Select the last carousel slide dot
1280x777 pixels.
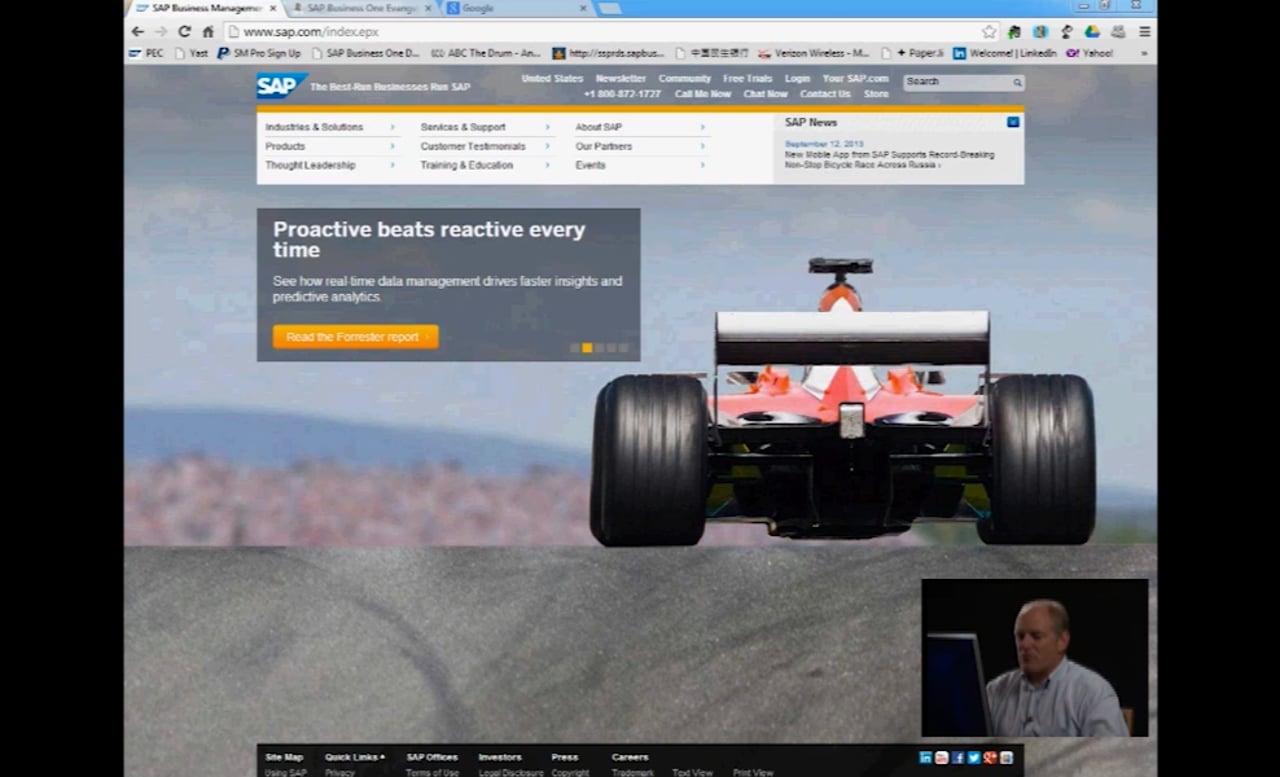(623, 348)
